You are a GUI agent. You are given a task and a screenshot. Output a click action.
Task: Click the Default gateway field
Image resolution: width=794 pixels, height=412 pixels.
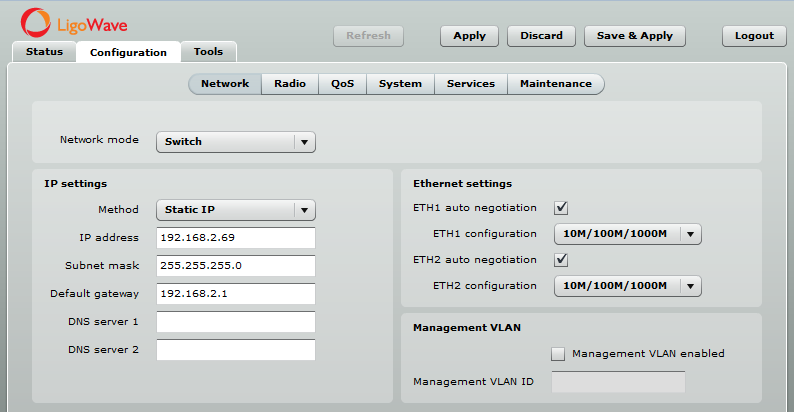(x=236, y=294)
